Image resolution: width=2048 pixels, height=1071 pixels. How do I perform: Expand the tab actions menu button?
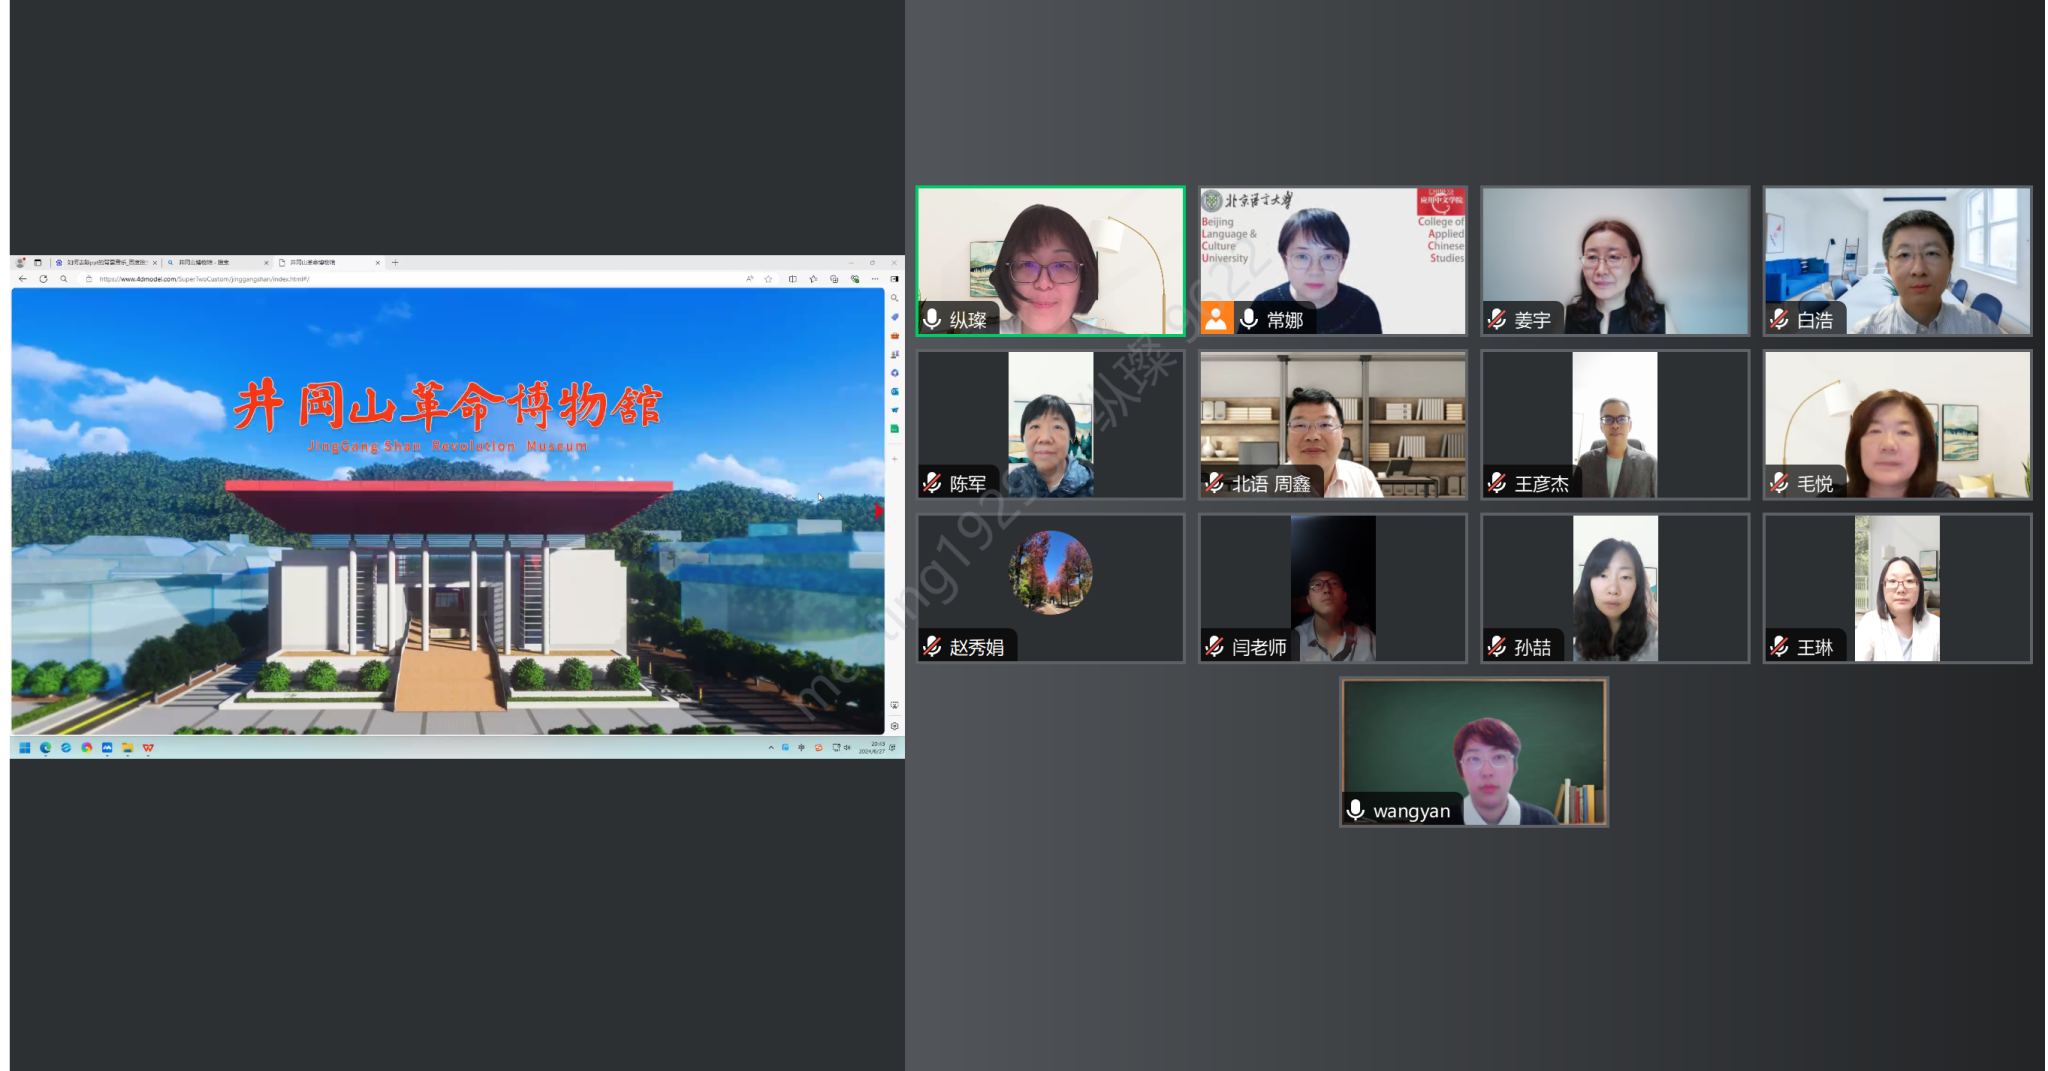click(x=38, y=263)
